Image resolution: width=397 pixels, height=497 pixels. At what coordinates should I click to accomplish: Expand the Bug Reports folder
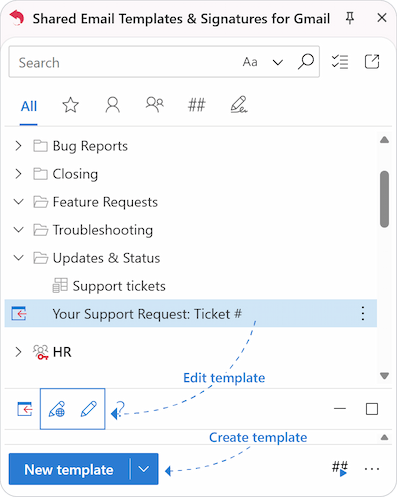19,146
